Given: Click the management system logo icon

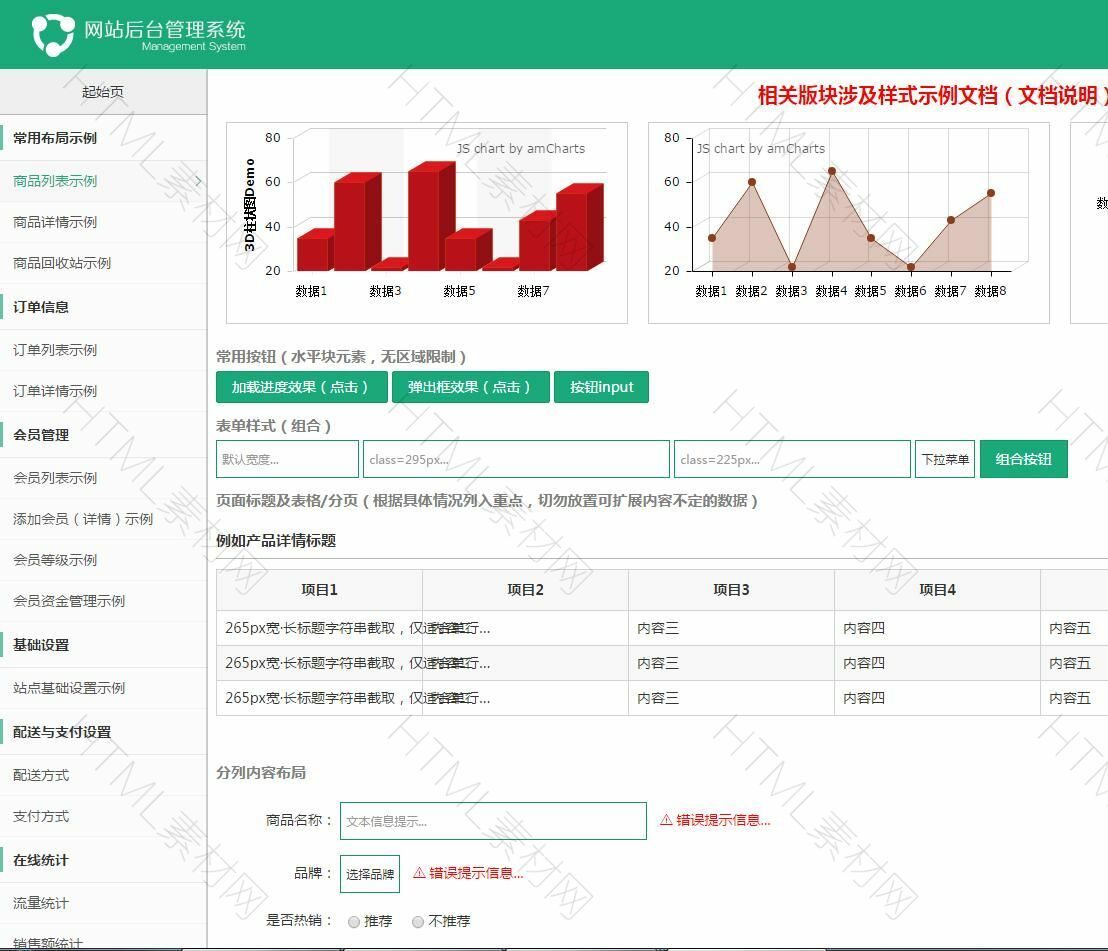Looking at the screenshot, I should tap(53, 35).
